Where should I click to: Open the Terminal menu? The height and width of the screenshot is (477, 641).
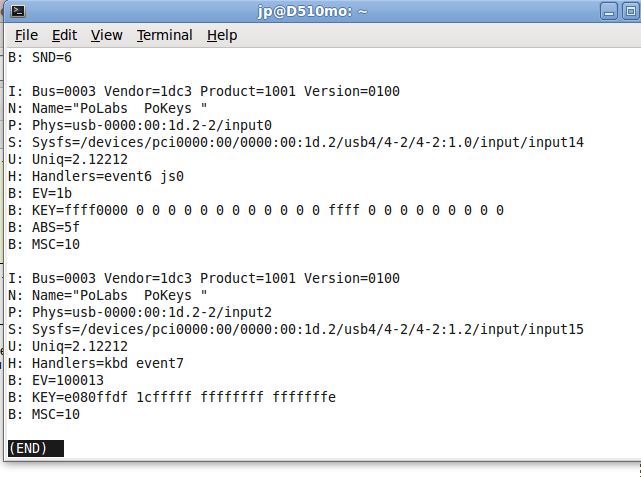[164, 35]
